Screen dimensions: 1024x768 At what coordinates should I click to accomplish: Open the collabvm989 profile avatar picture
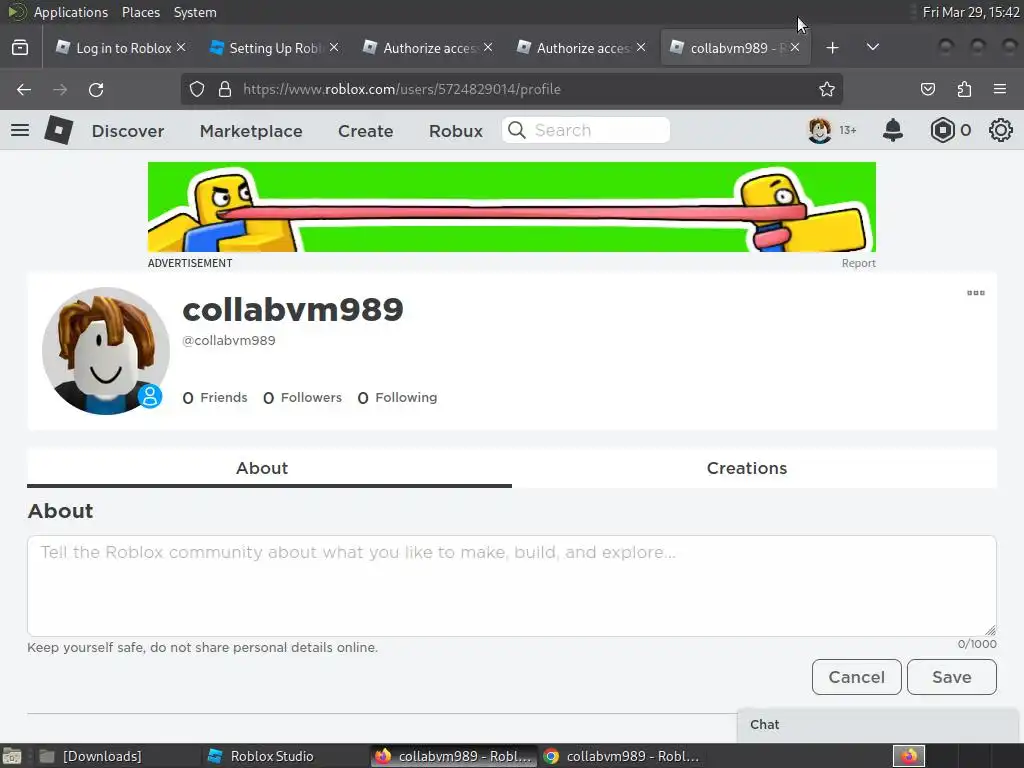point(106,351)
